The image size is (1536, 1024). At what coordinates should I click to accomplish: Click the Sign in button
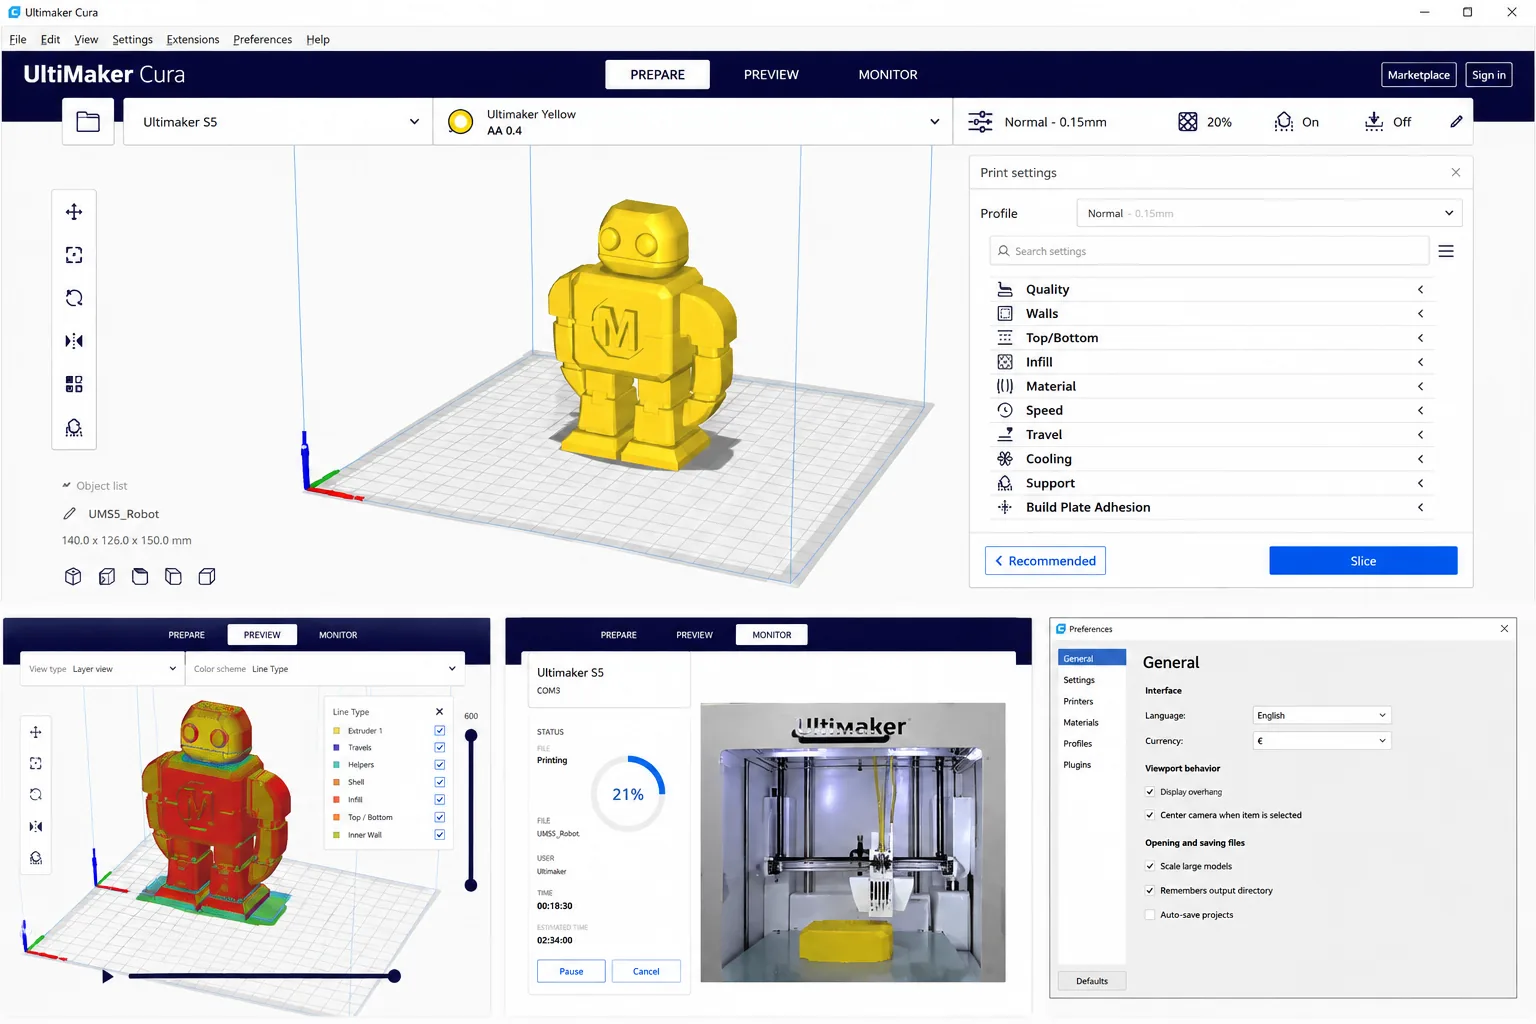(x=1488, y=75)
